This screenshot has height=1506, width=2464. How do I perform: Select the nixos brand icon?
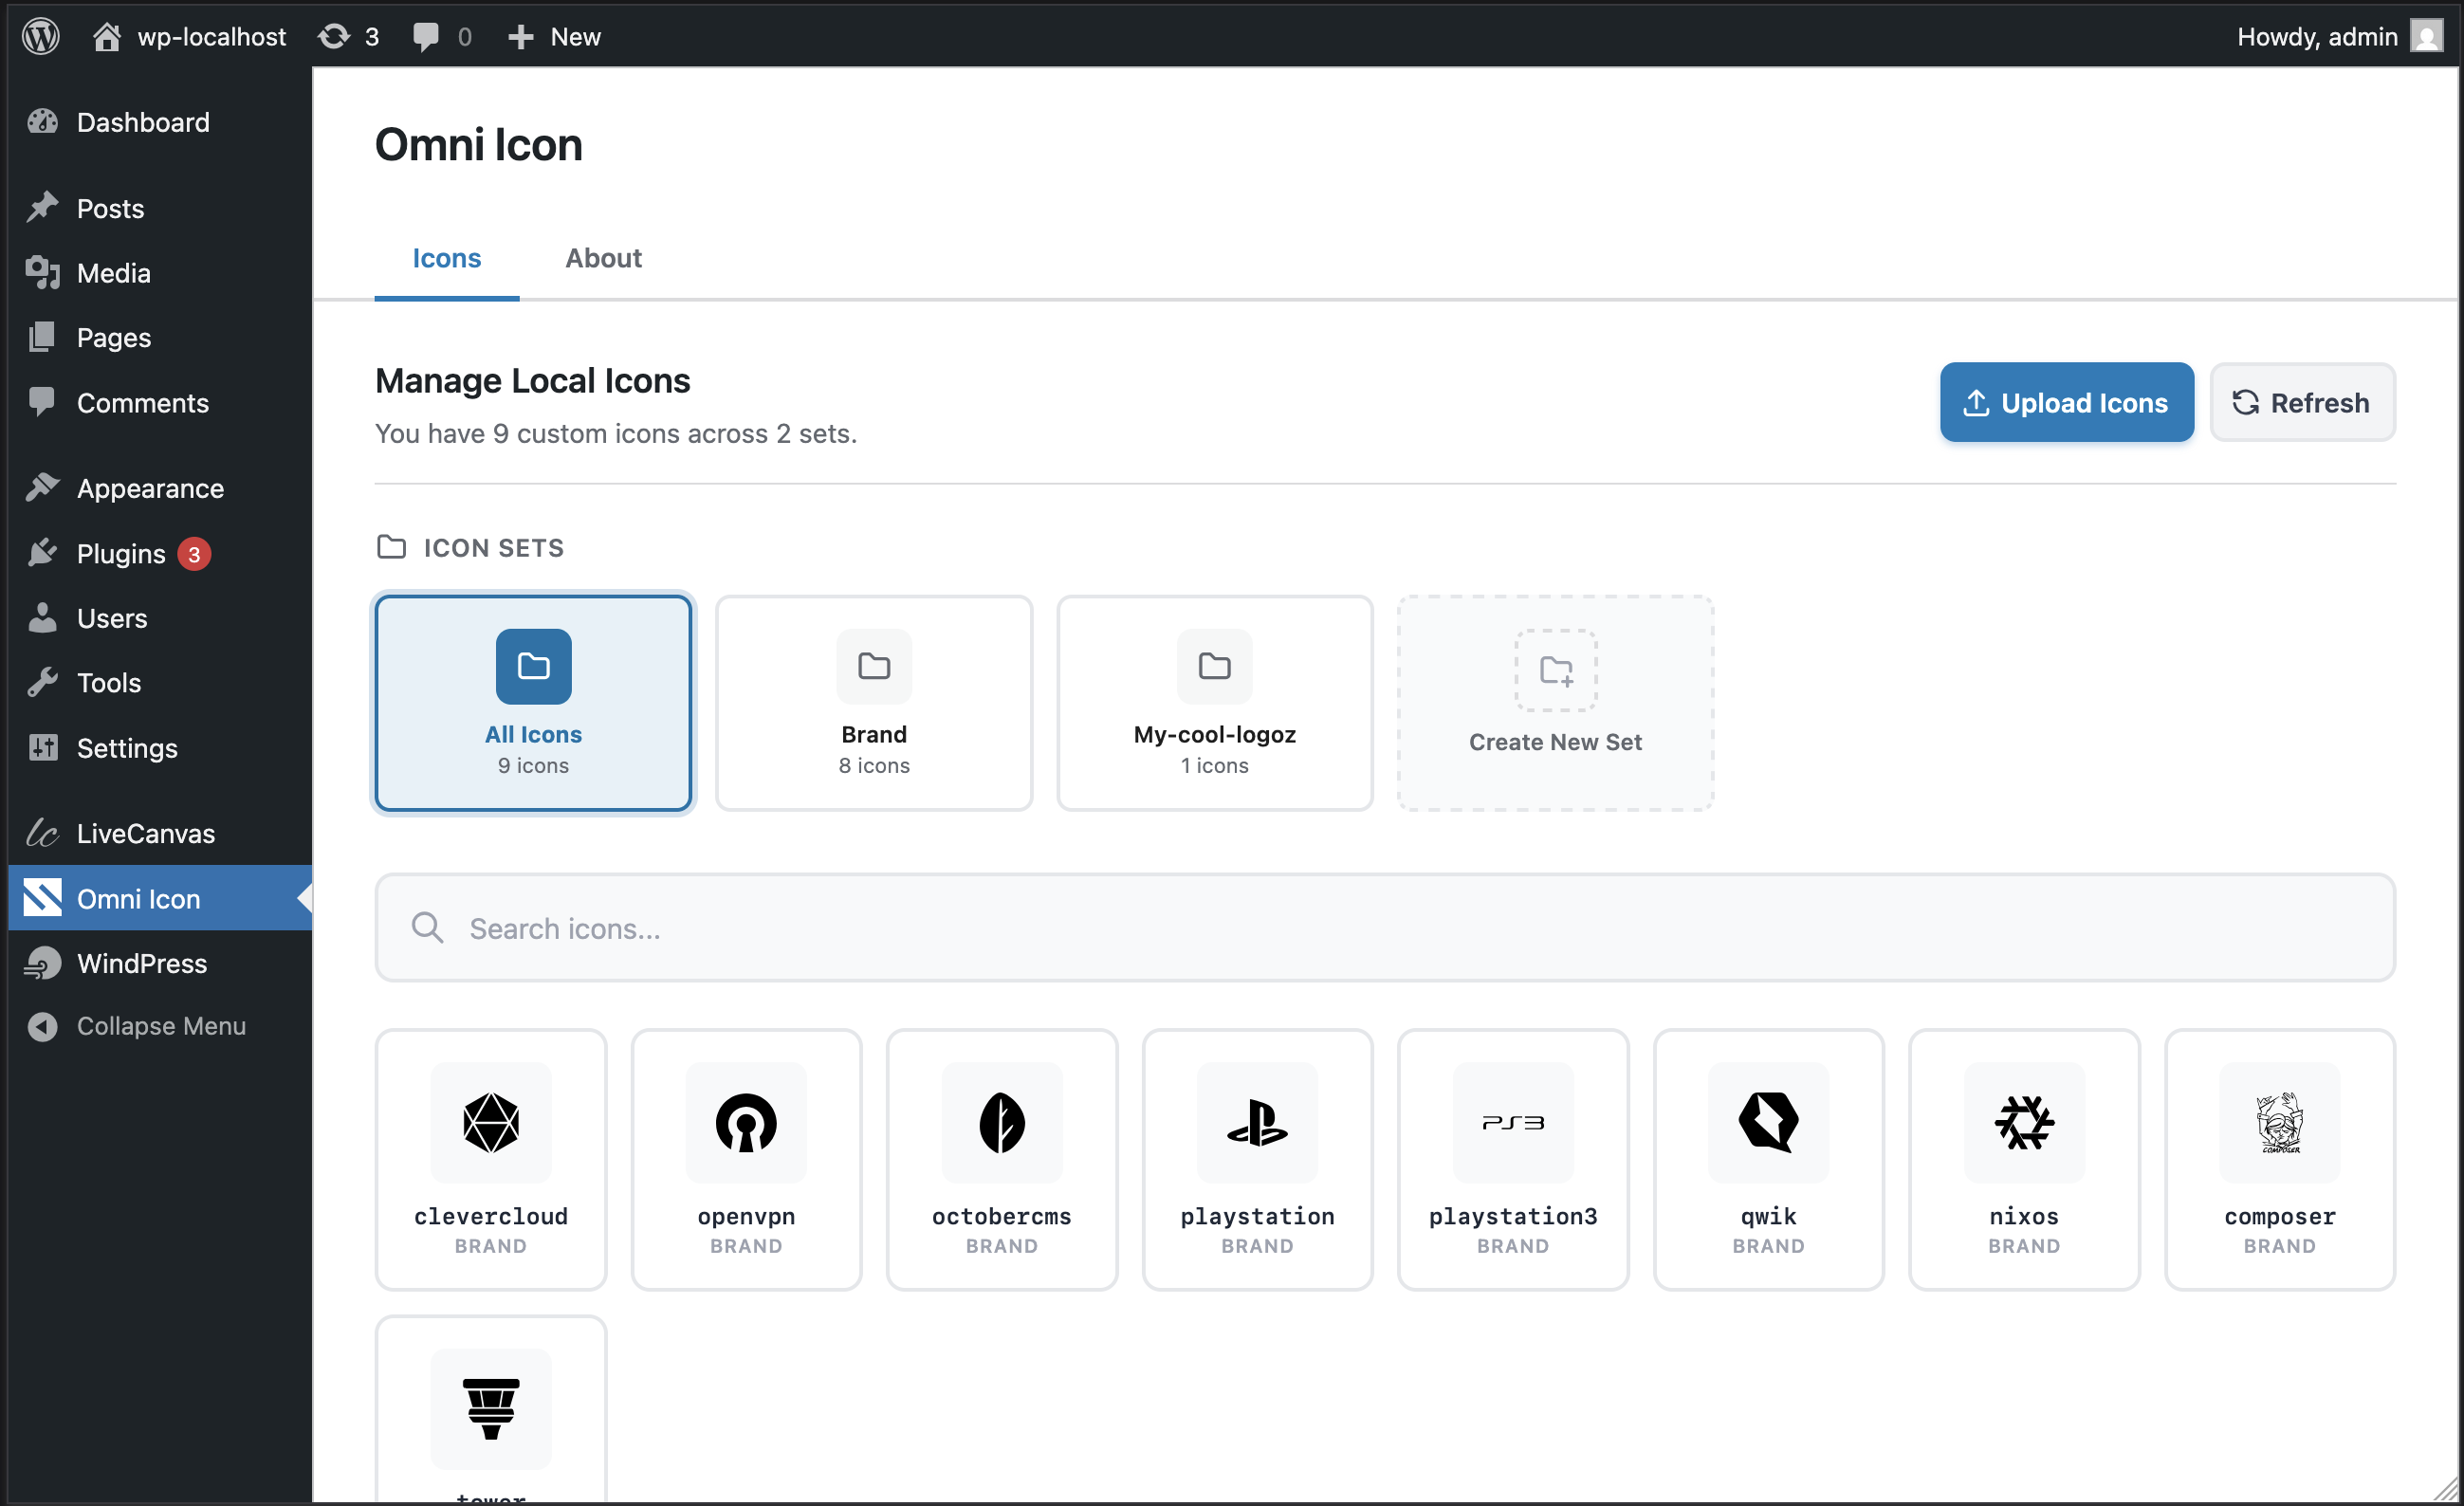pyautogui.click(x=2023, y=1160)
